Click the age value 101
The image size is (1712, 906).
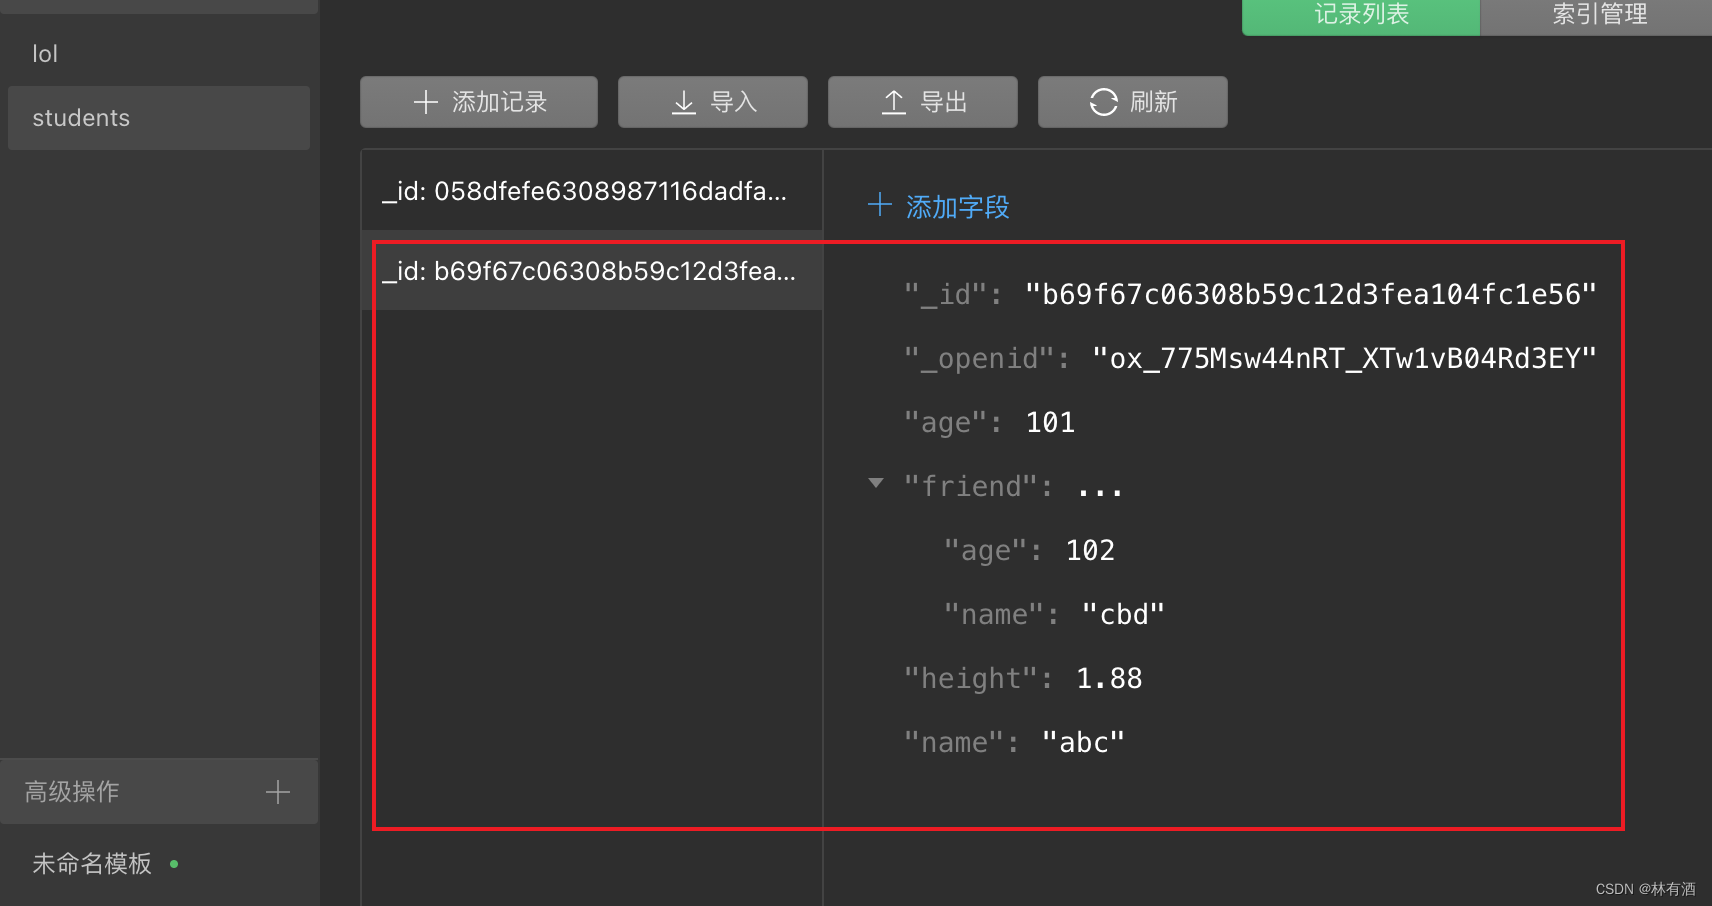(1050, 423)
